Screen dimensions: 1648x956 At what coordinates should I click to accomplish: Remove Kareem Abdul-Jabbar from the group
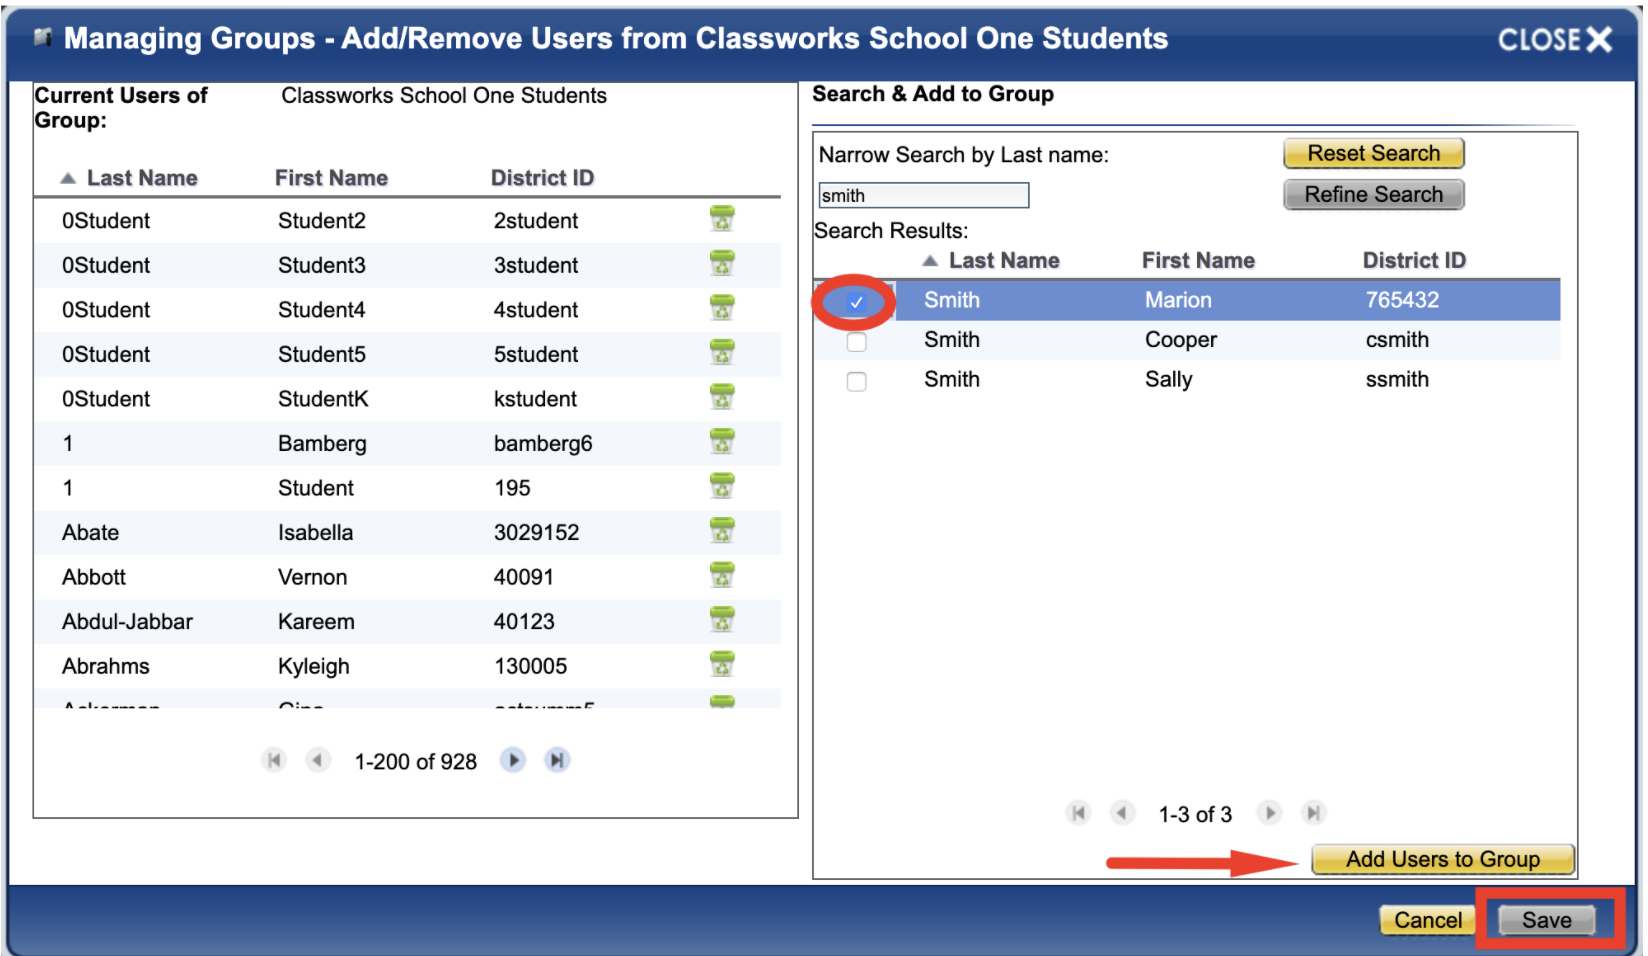[x=721, y=620]
